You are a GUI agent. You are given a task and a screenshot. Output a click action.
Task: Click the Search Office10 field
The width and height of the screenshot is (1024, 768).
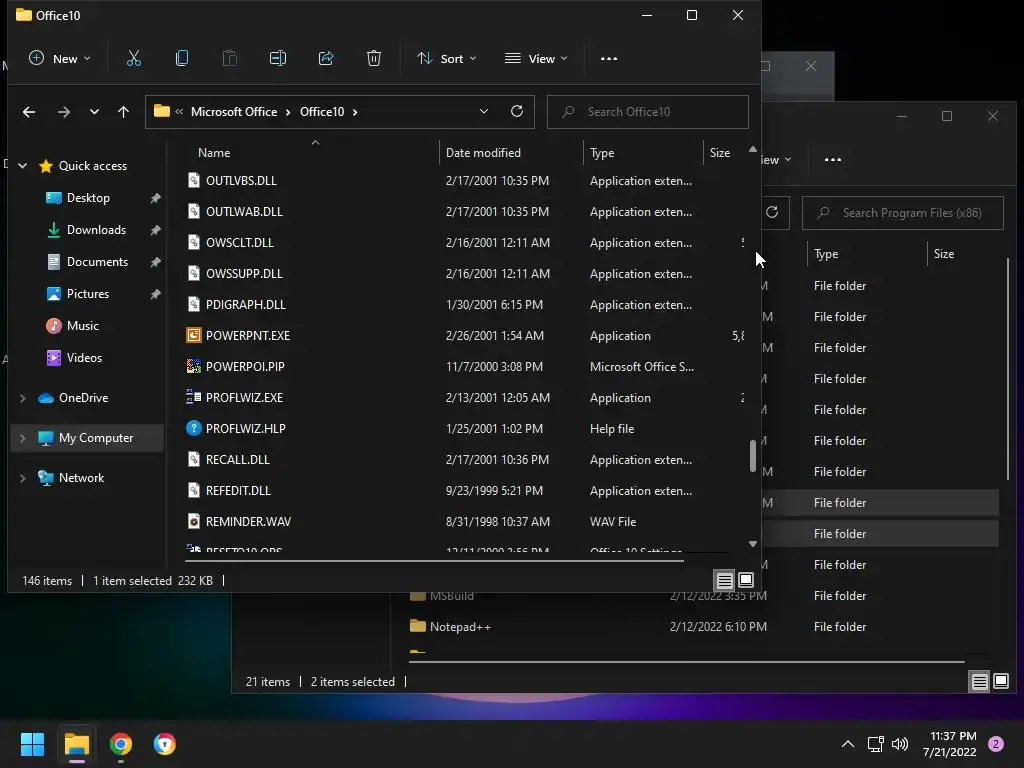click(x=647, y=112)
